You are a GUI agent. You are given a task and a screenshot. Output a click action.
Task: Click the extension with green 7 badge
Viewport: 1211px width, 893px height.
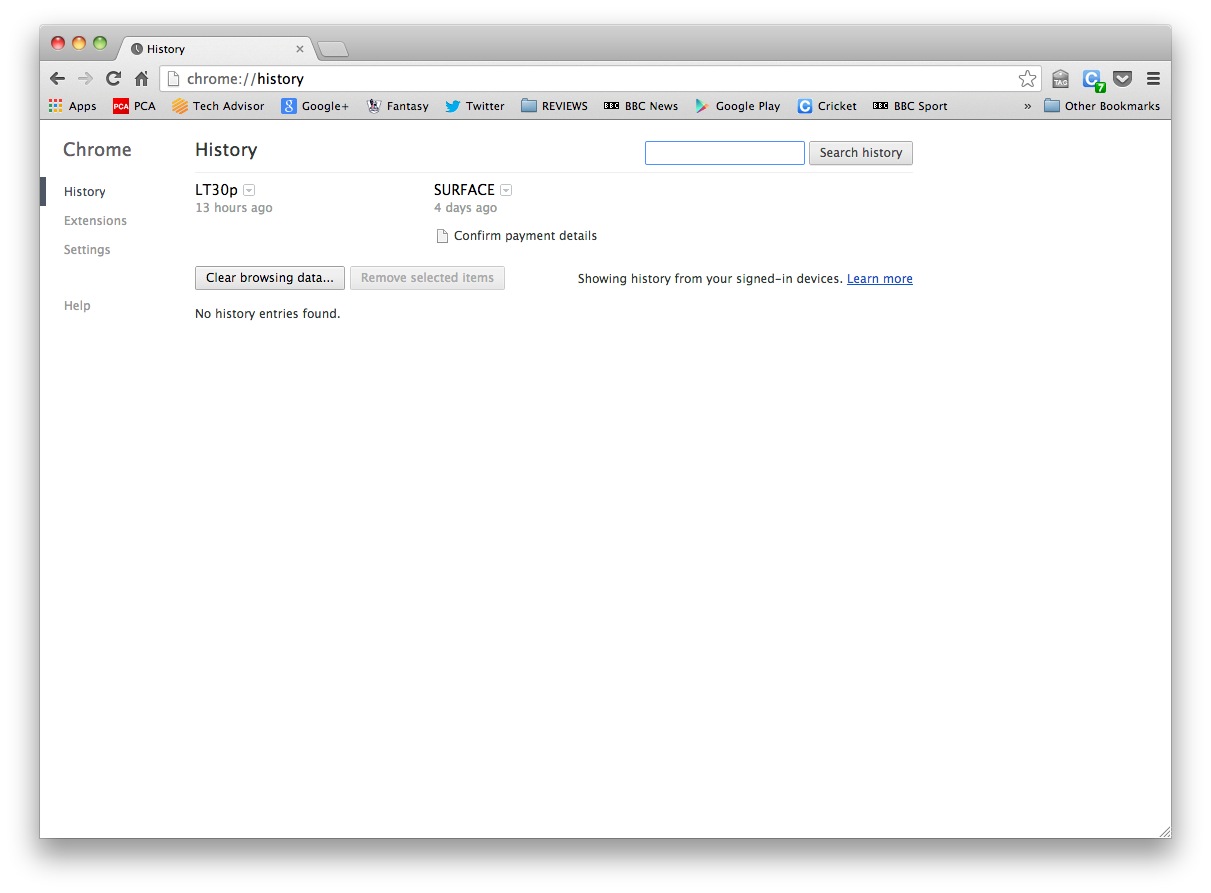pyautogui.click(x=1093, y=79)
